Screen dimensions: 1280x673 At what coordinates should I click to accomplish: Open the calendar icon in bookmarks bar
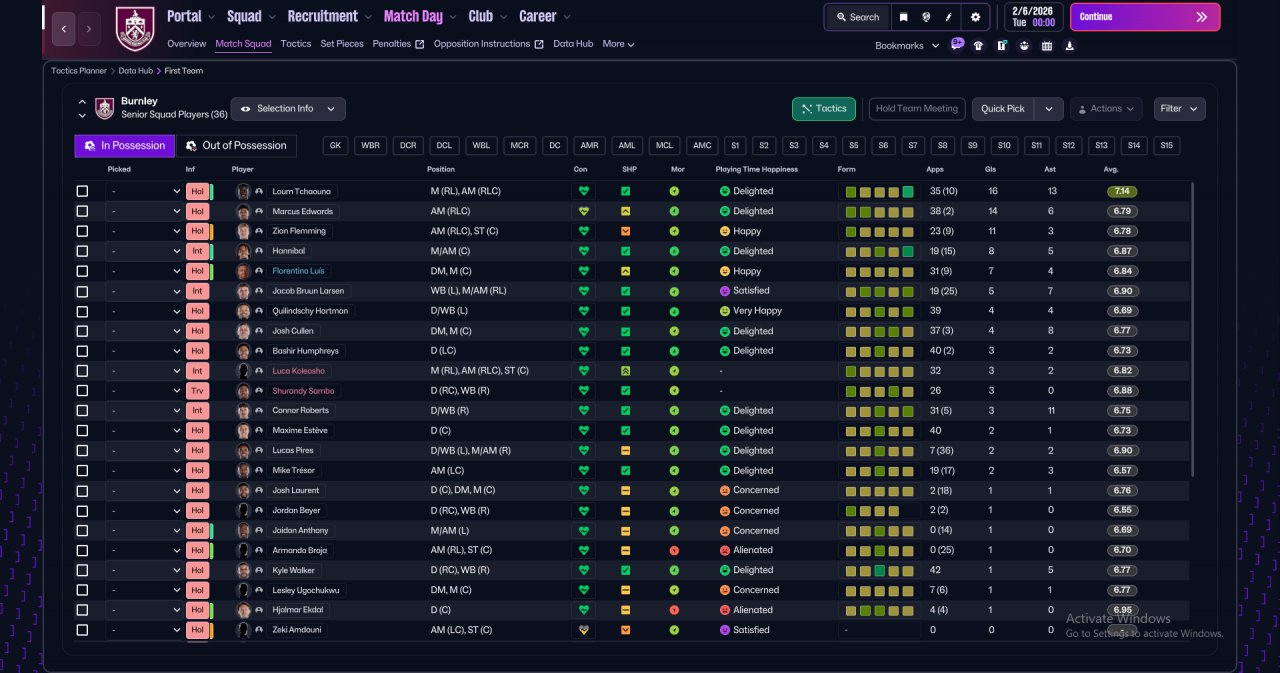click(1047, 45)
